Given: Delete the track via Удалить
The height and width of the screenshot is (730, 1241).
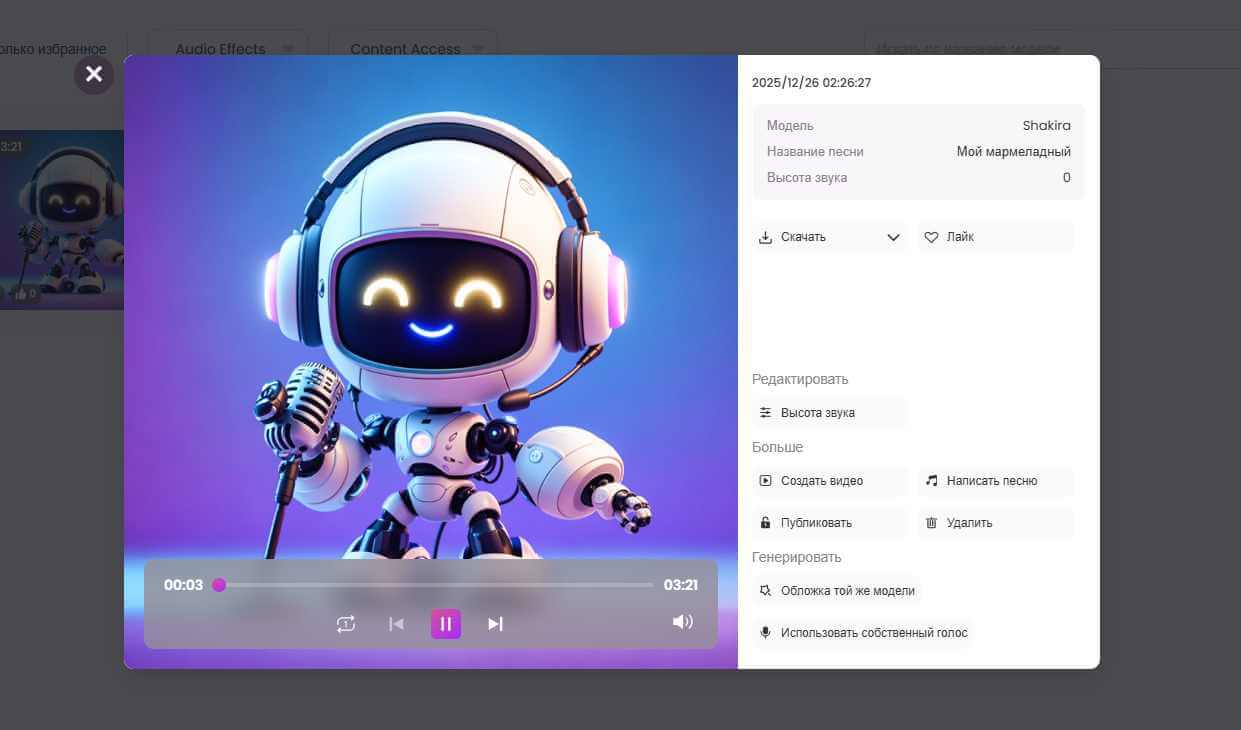Looking at the screenshot, I should (995, 523).
